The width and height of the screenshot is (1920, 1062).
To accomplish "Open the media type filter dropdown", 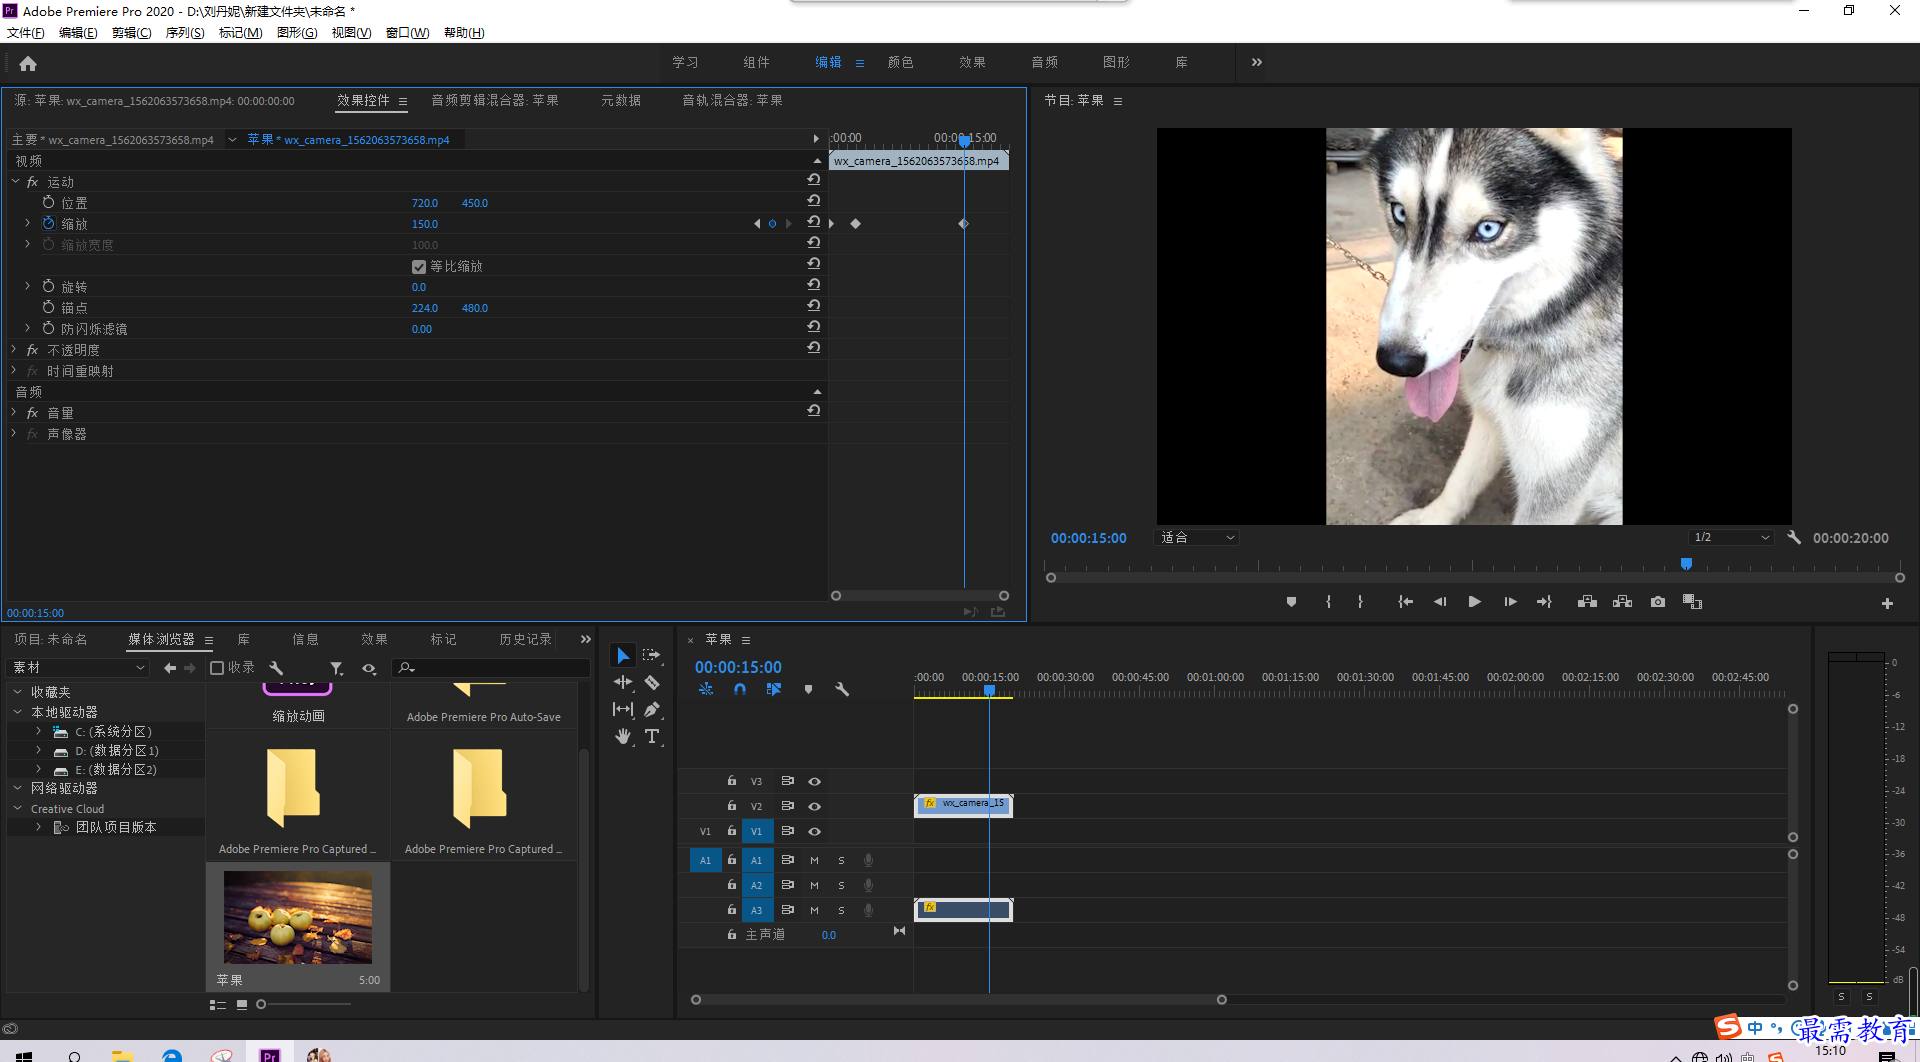I will coord(337,668).
